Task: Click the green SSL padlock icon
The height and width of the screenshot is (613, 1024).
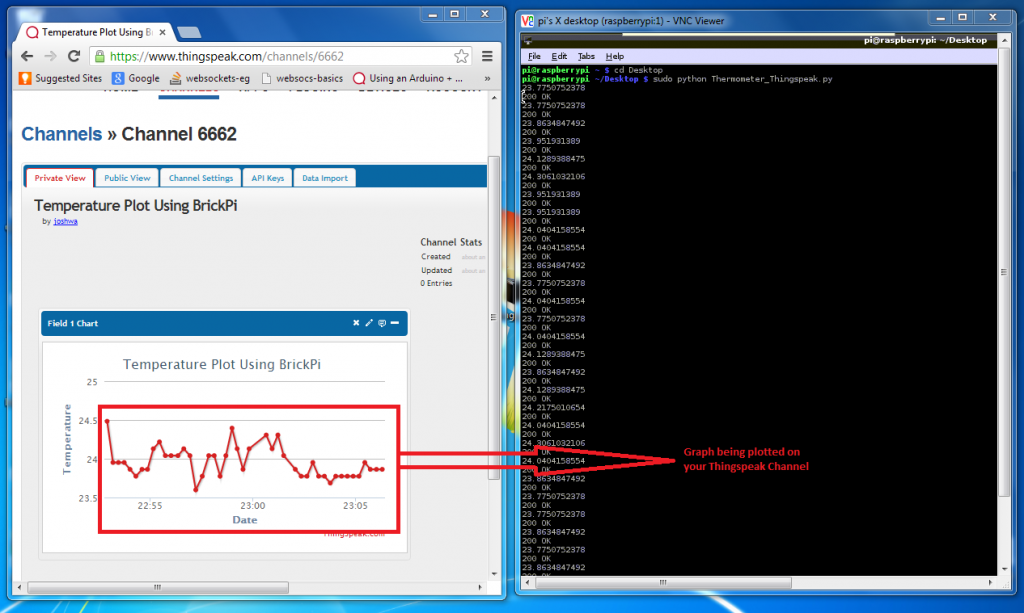Action: coord(99,56)
